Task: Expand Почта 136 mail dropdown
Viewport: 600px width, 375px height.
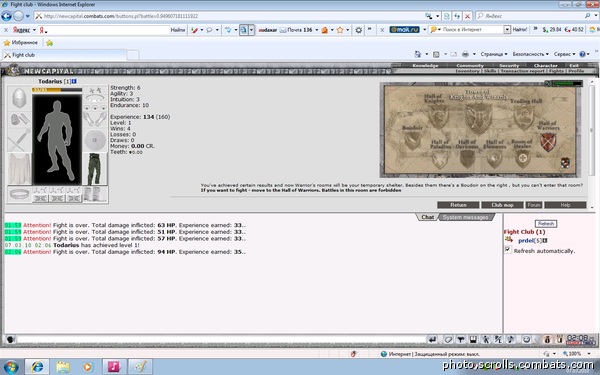Action: (316, 30)
